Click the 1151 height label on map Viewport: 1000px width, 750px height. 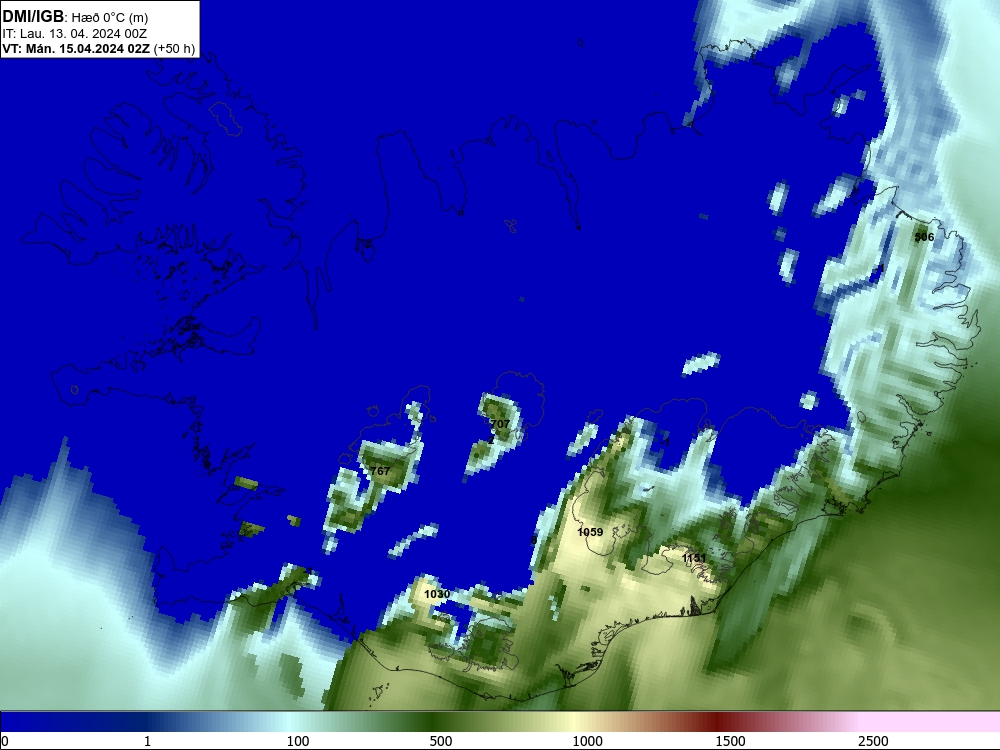coord(694,559)
